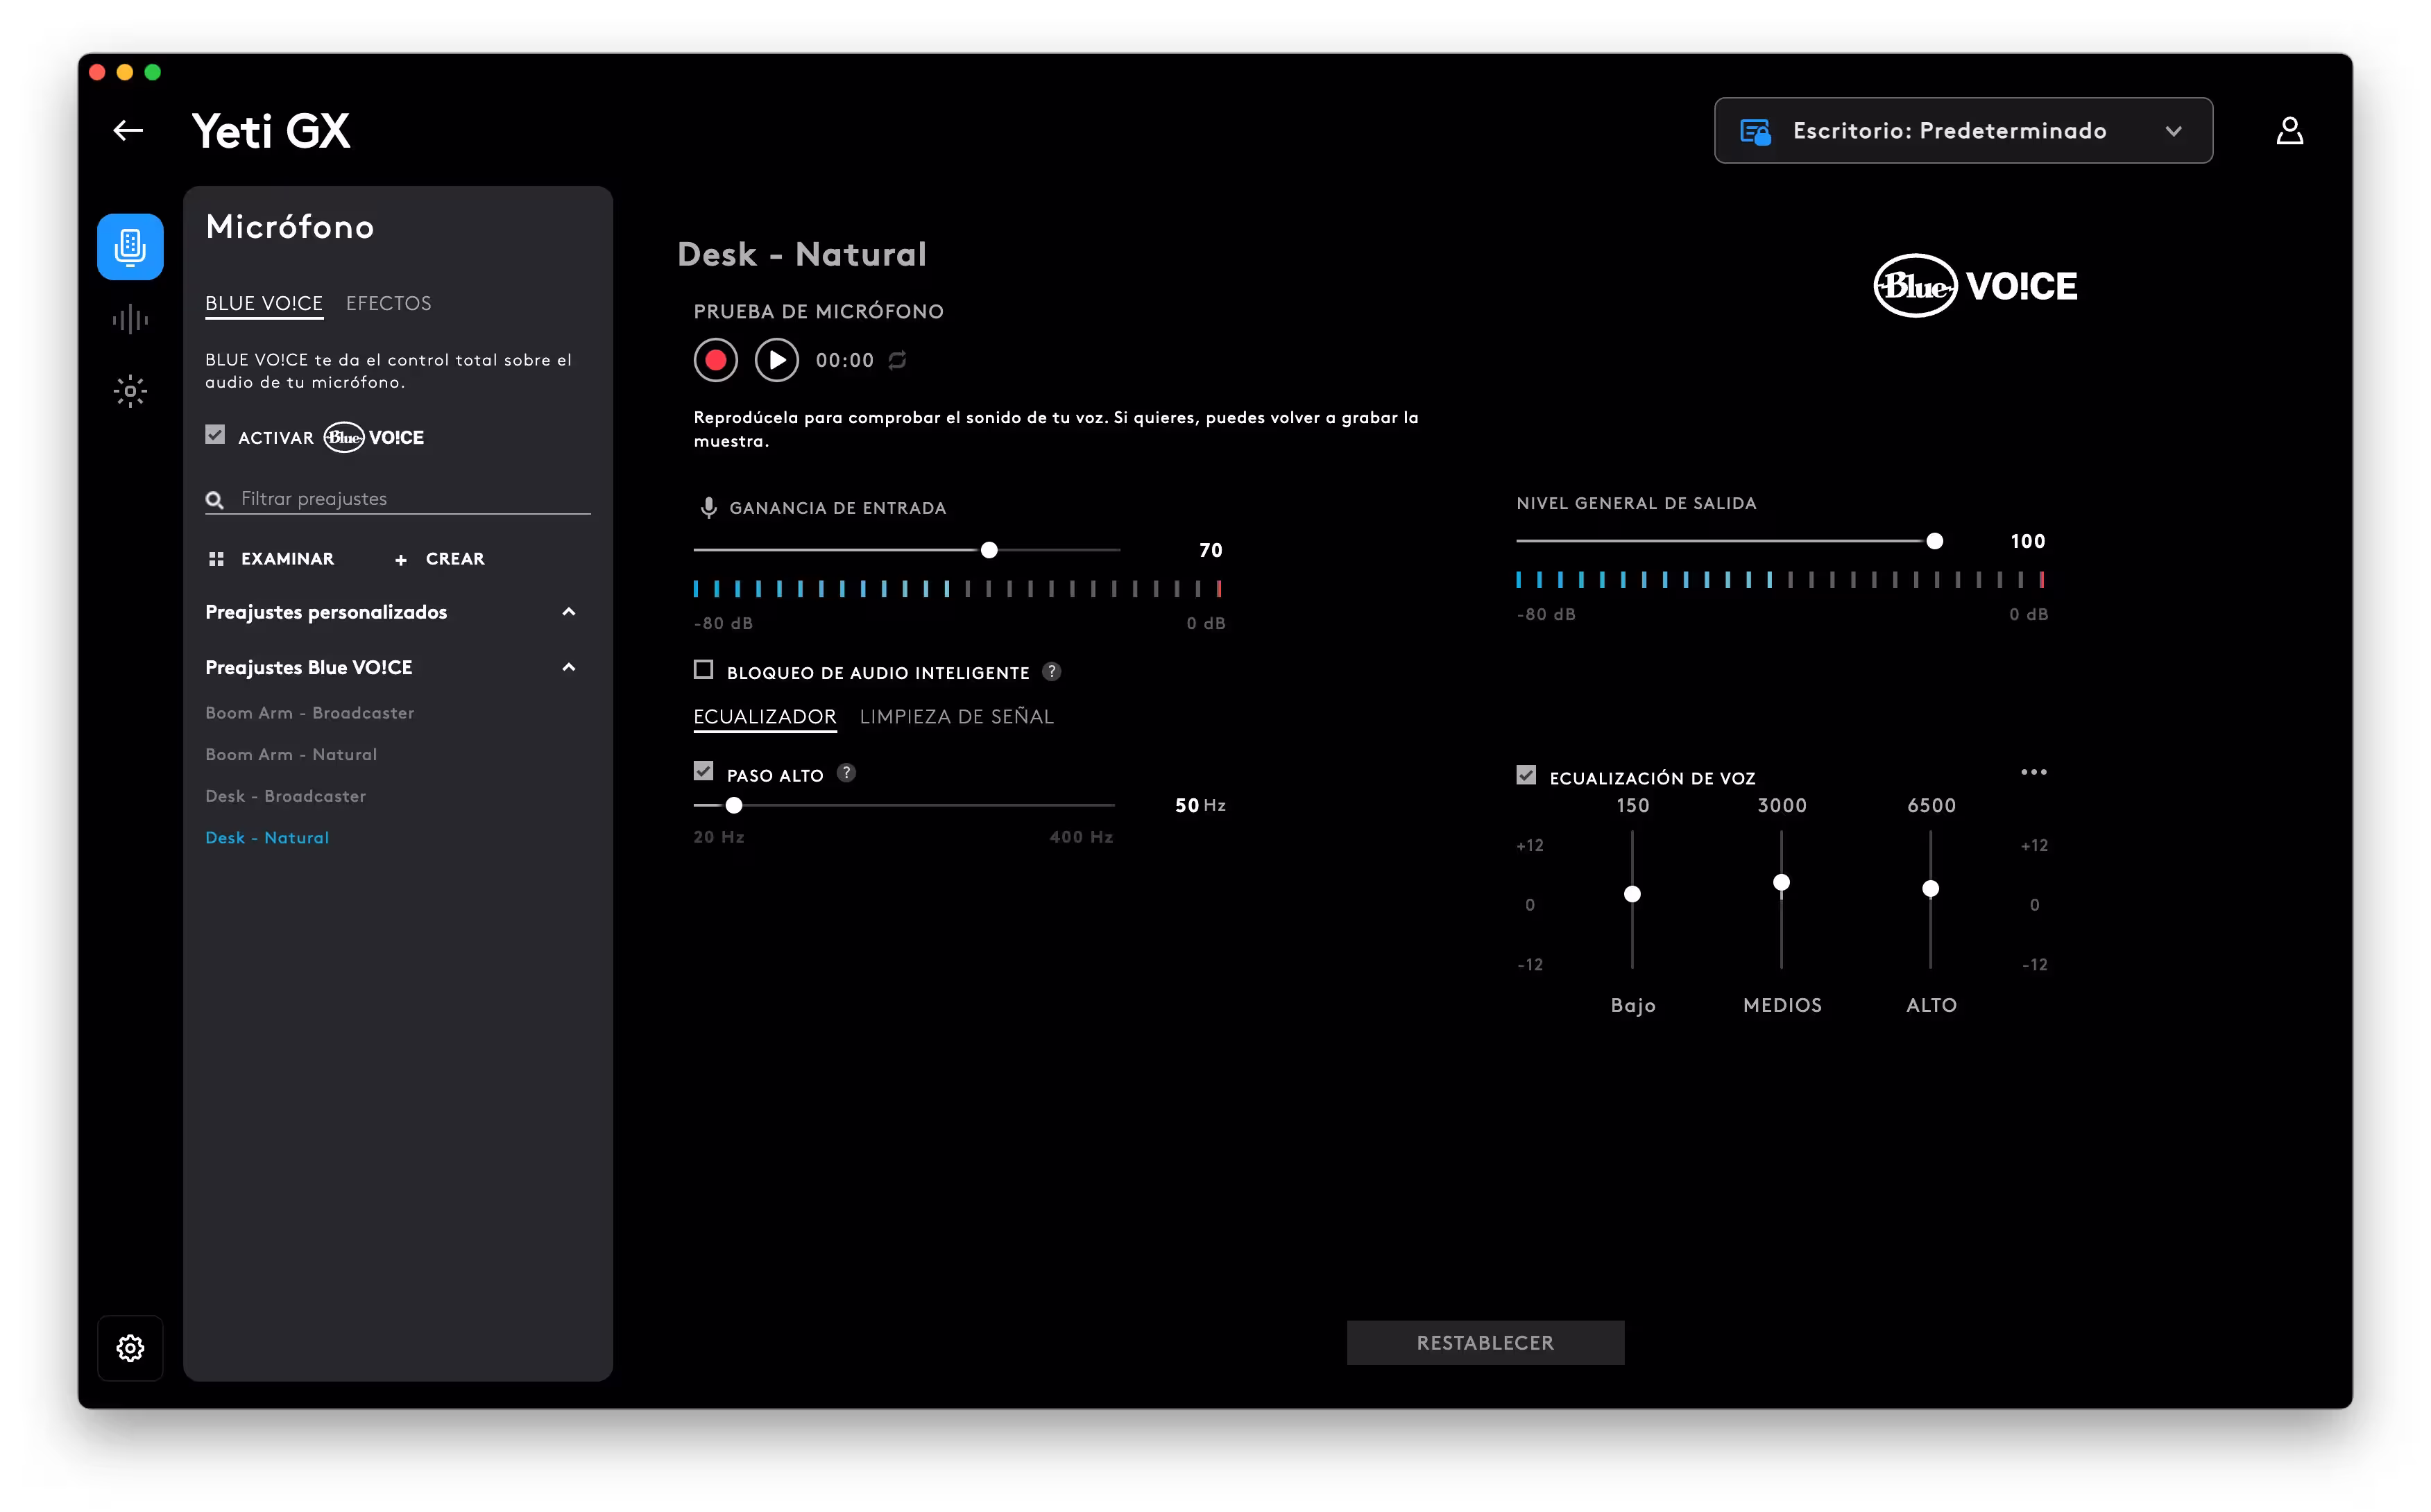The image size is (2431, 1512).
Task: Click the Medios 3000 EQ slider handle
Action: tap(1781, 882)
